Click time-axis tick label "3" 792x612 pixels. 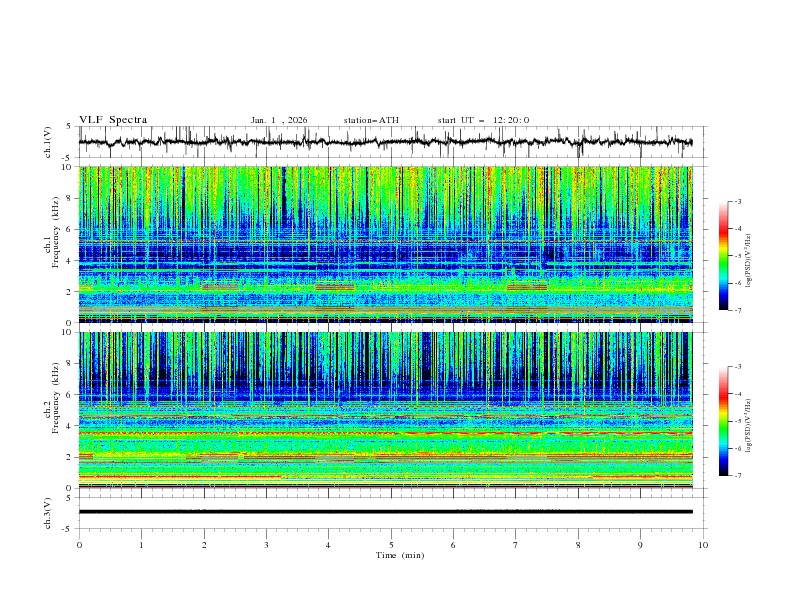266,545
